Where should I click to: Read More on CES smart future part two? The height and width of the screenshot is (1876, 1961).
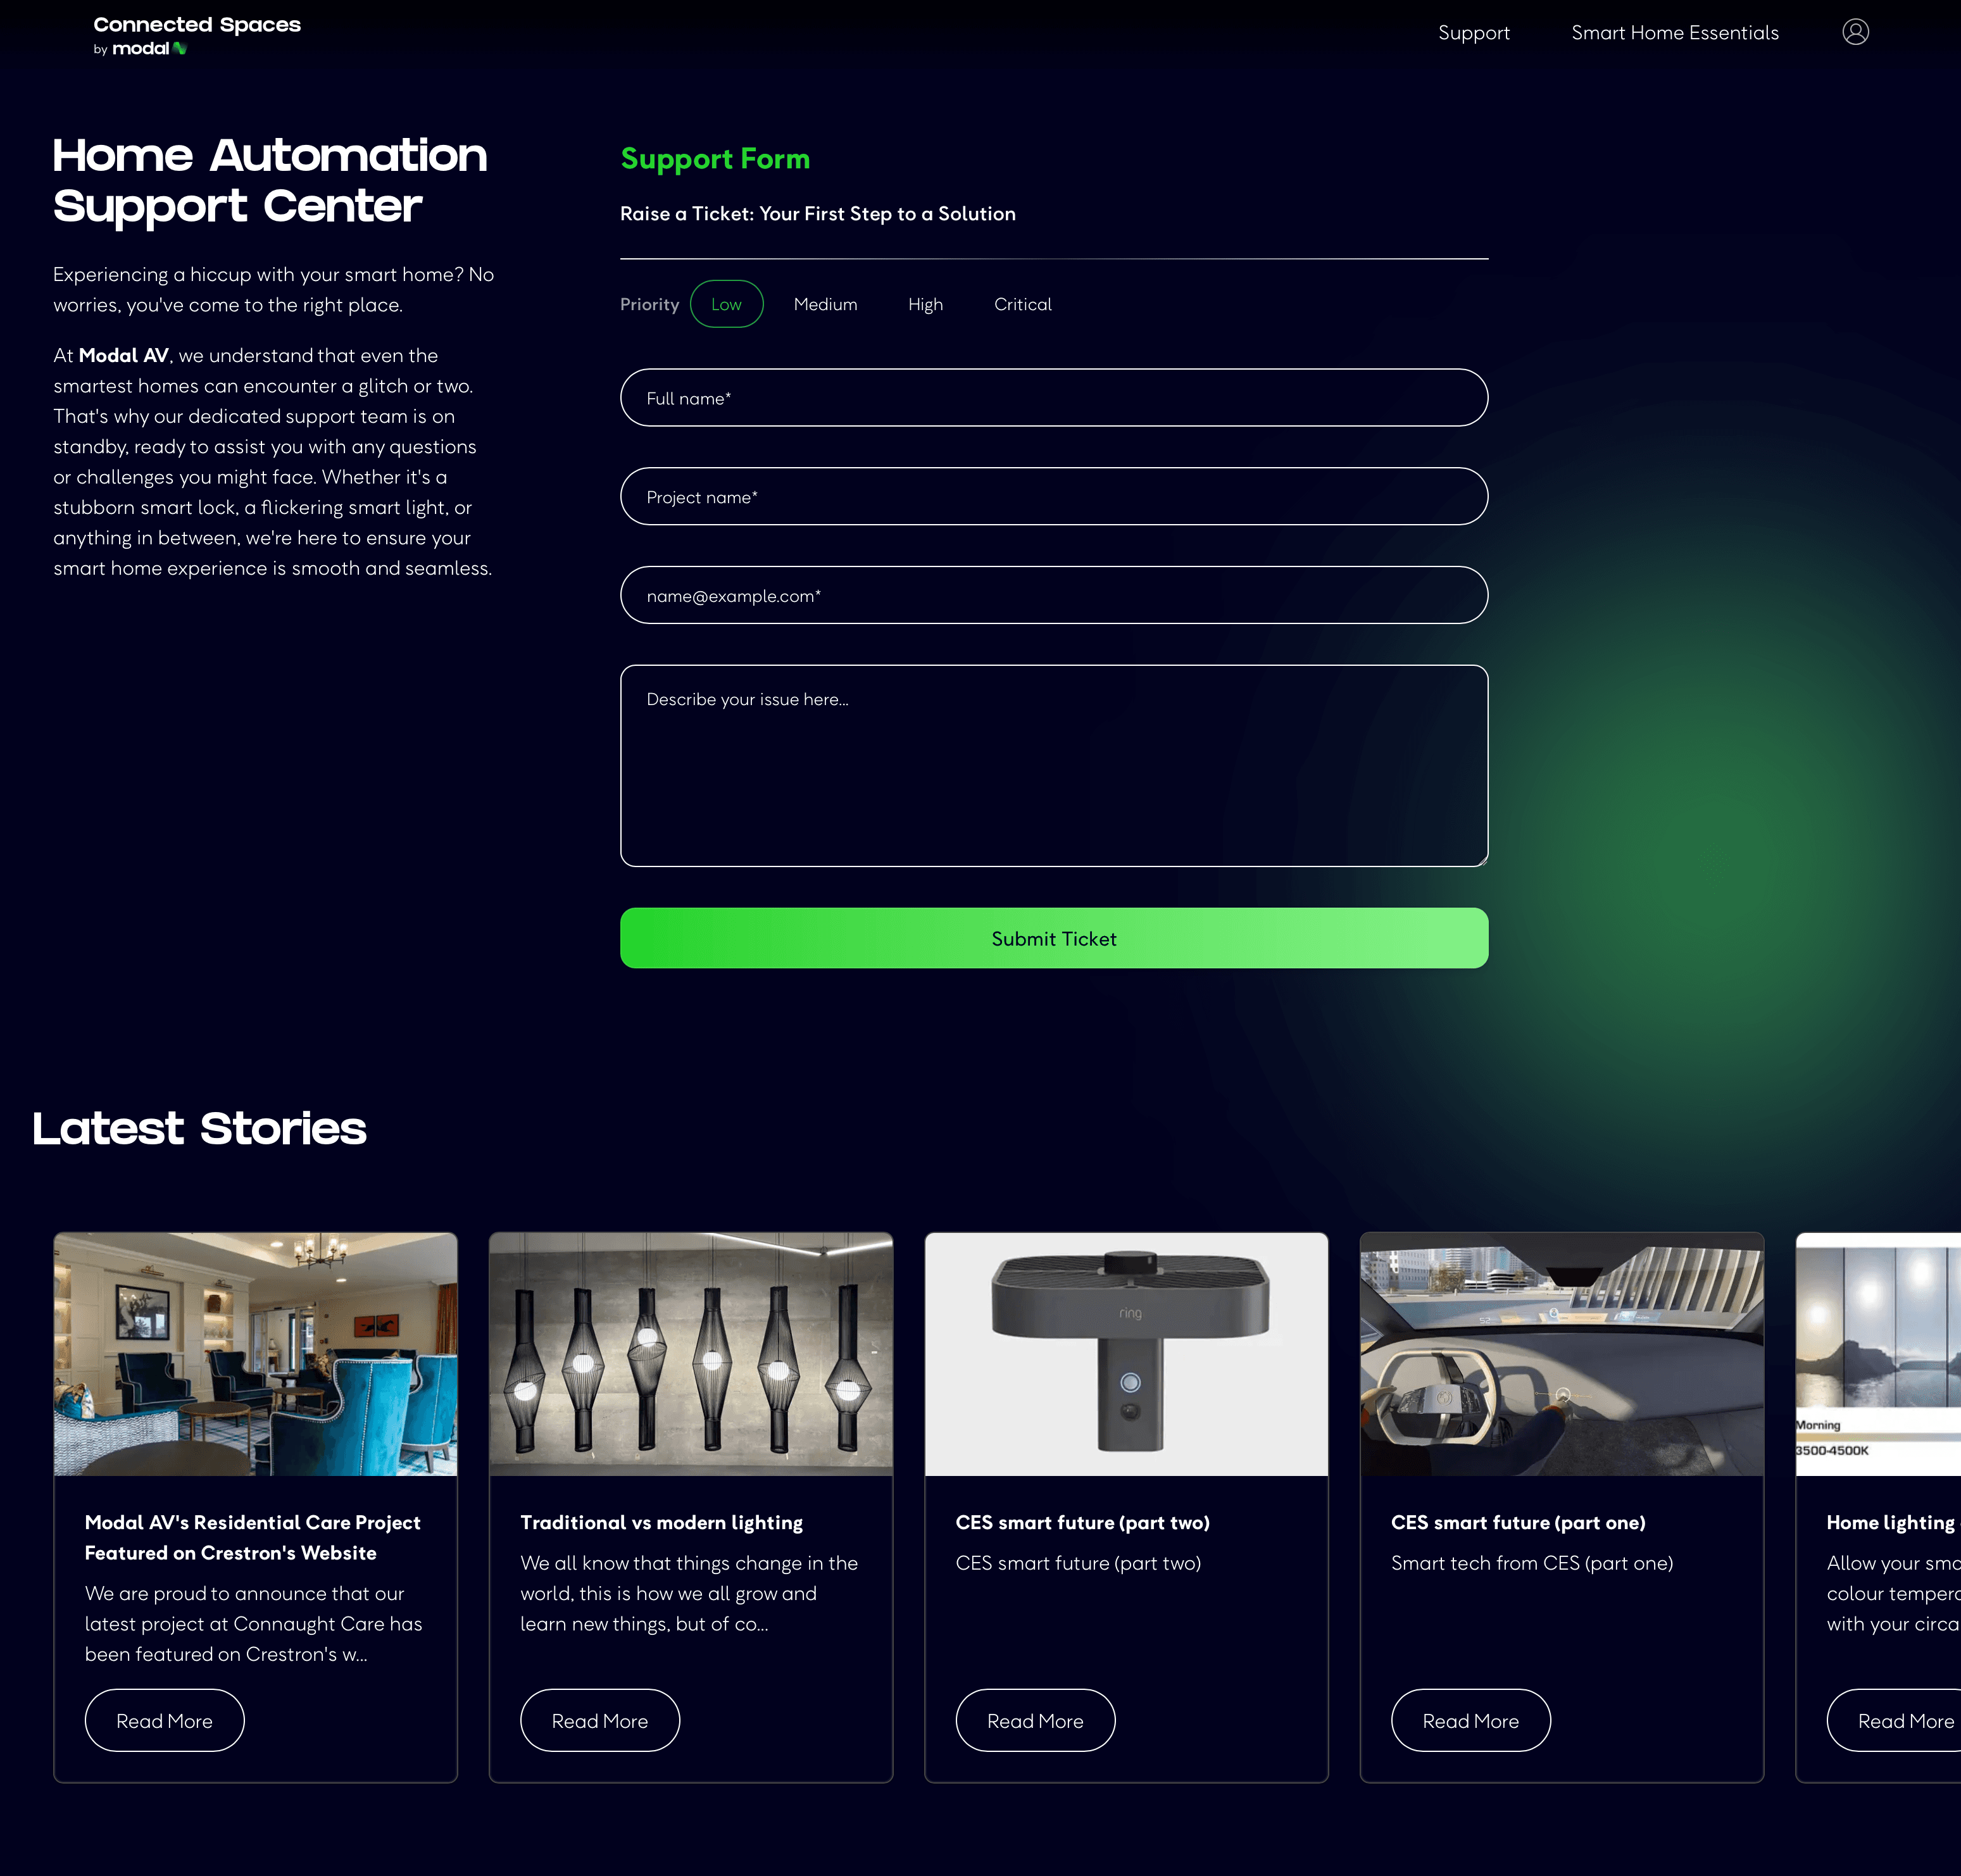click(1035, 1721)
